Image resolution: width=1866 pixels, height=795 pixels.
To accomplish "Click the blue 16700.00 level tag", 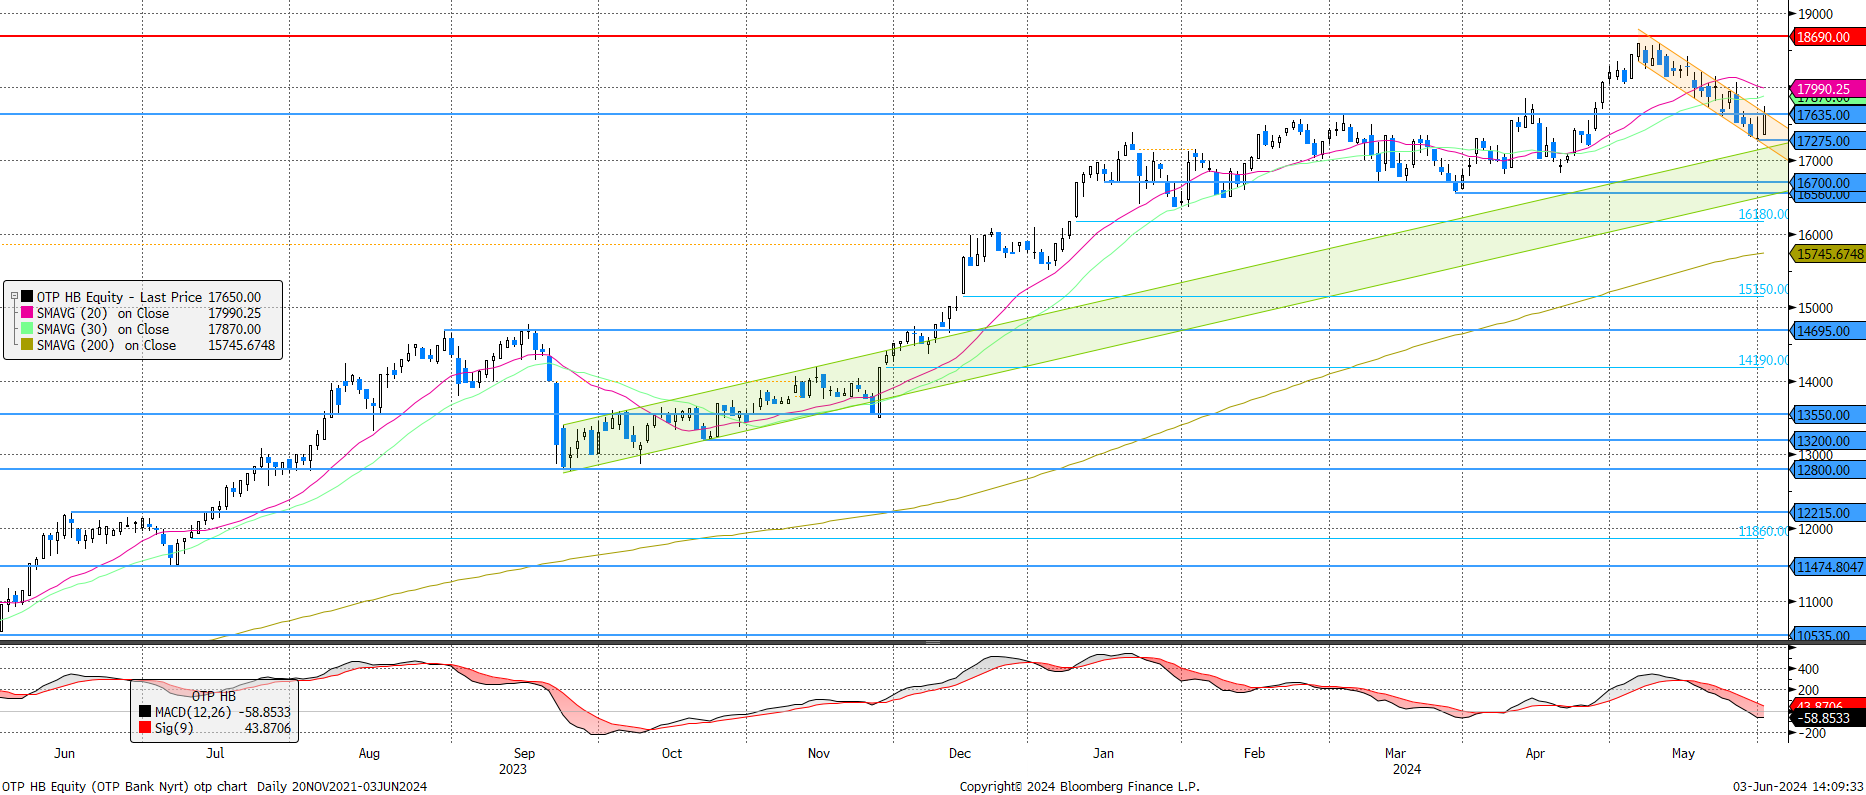I will pos(1829,183).
